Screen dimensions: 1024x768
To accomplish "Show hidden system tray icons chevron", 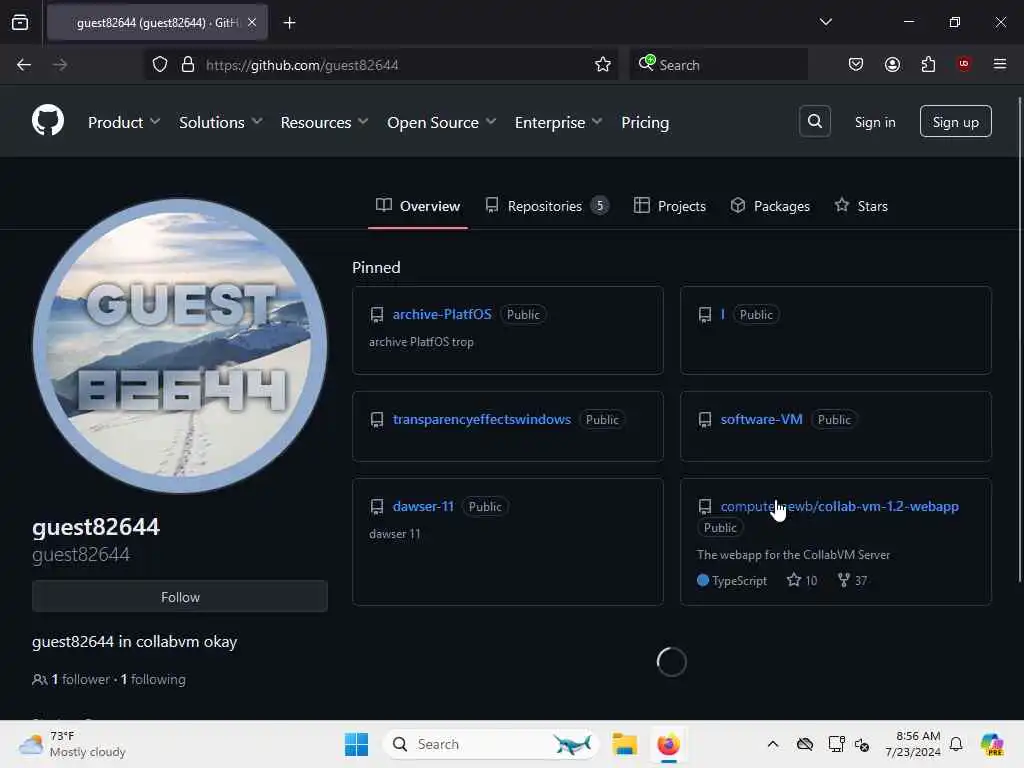I will pos(773,744).
